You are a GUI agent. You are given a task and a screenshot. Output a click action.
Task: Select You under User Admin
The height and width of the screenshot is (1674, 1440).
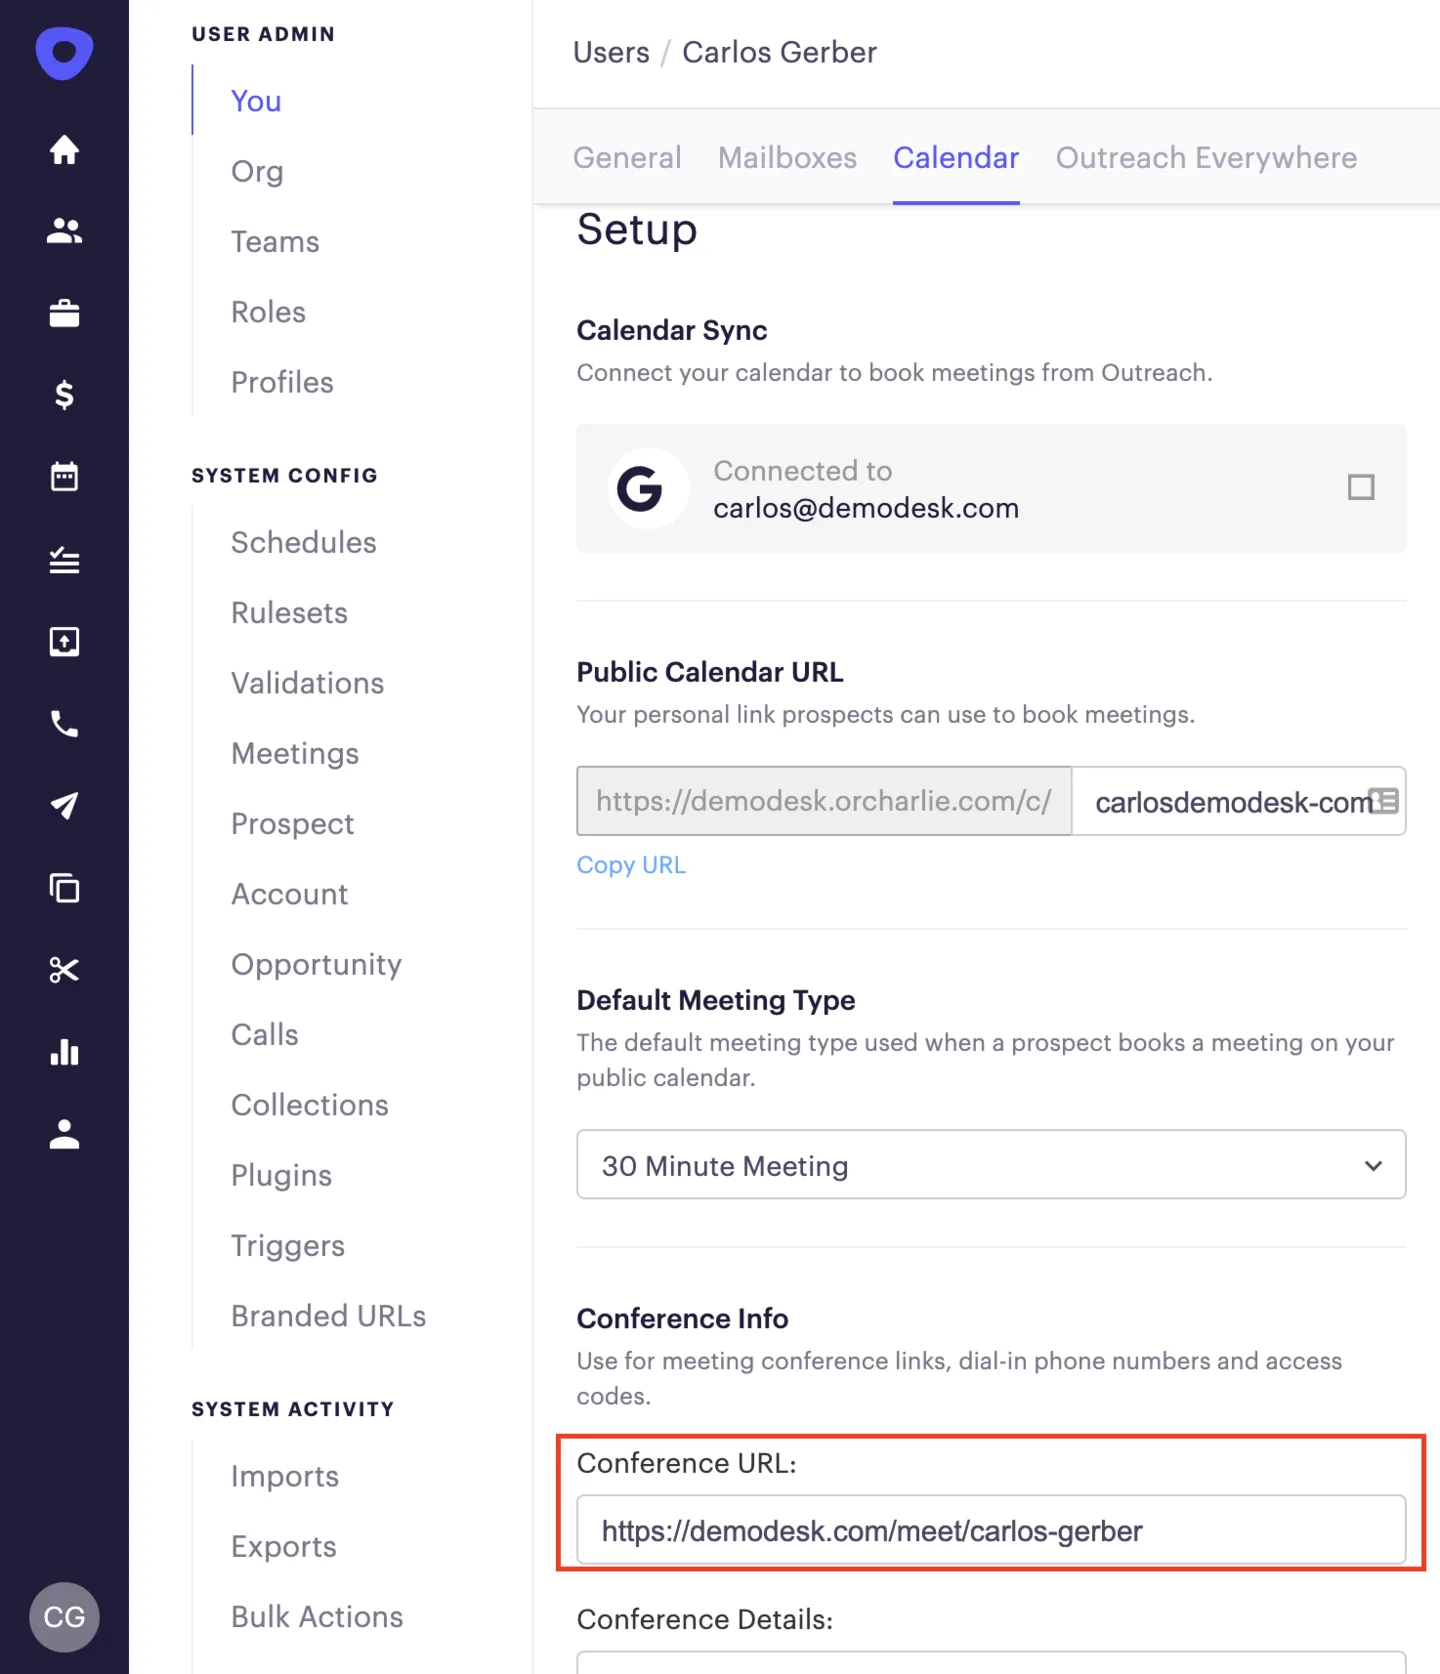point(256,101)
